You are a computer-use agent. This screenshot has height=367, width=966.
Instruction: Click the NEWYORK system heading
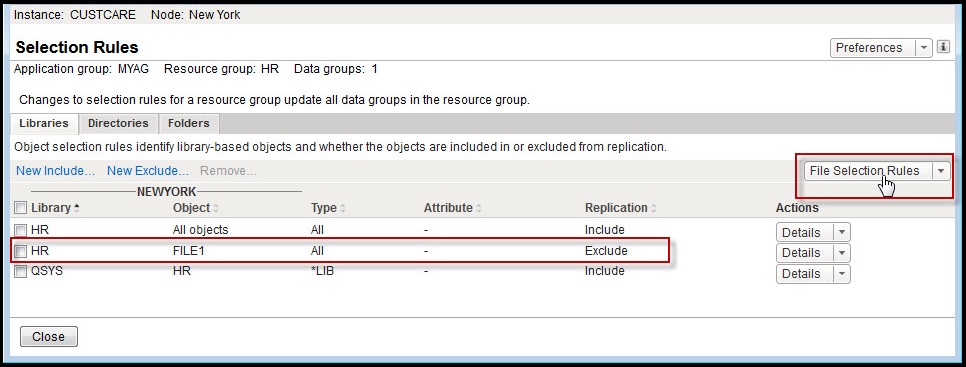166,192
